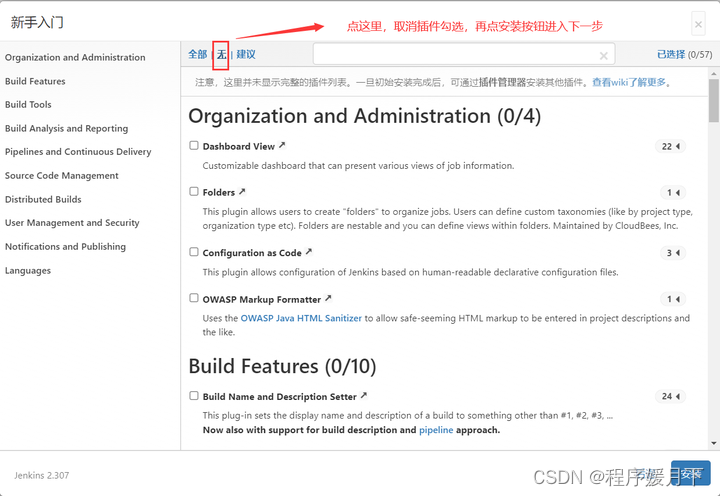Close the setup wizard dialog

698,24
